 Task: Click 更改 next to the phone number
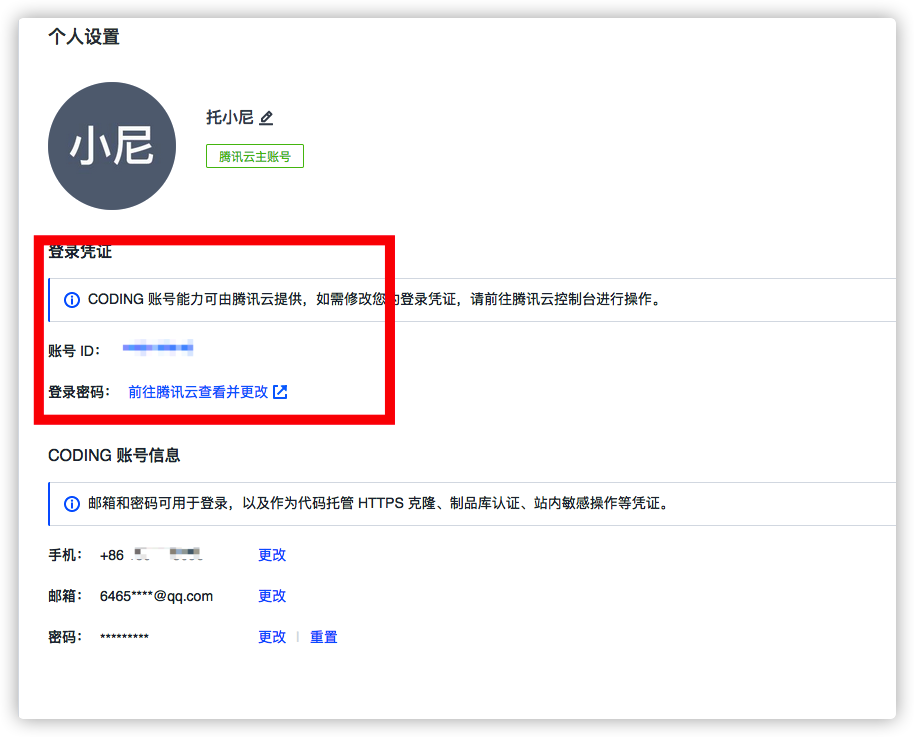[x=272, y=555]
